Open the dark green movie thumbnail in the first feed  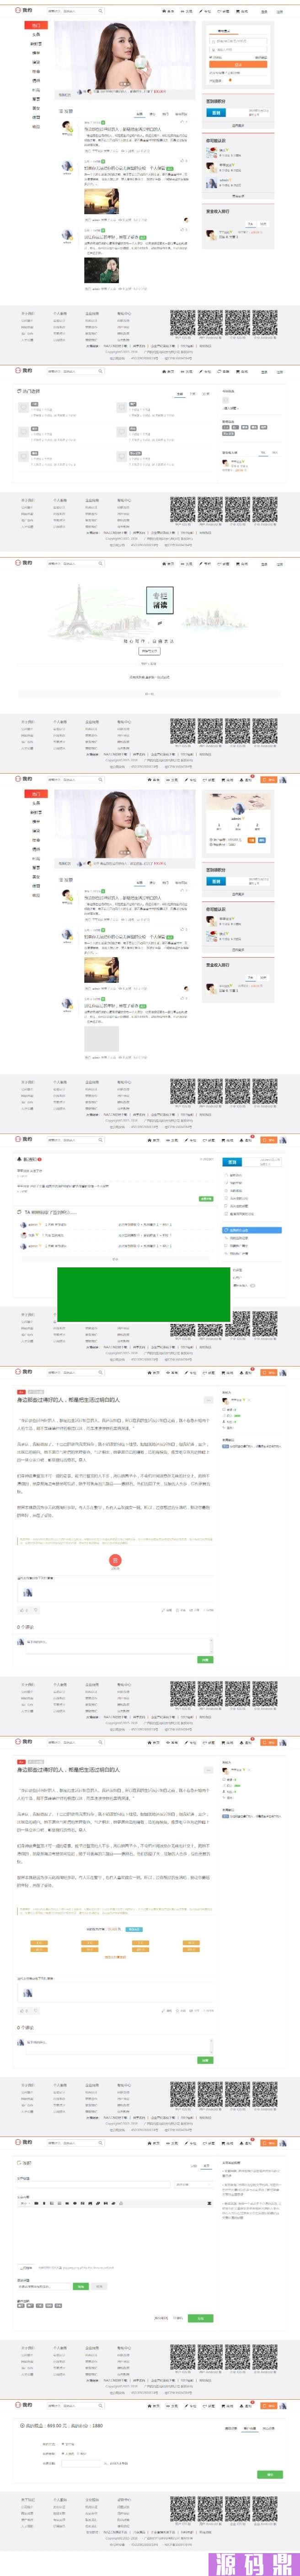[x=101, y=271]
